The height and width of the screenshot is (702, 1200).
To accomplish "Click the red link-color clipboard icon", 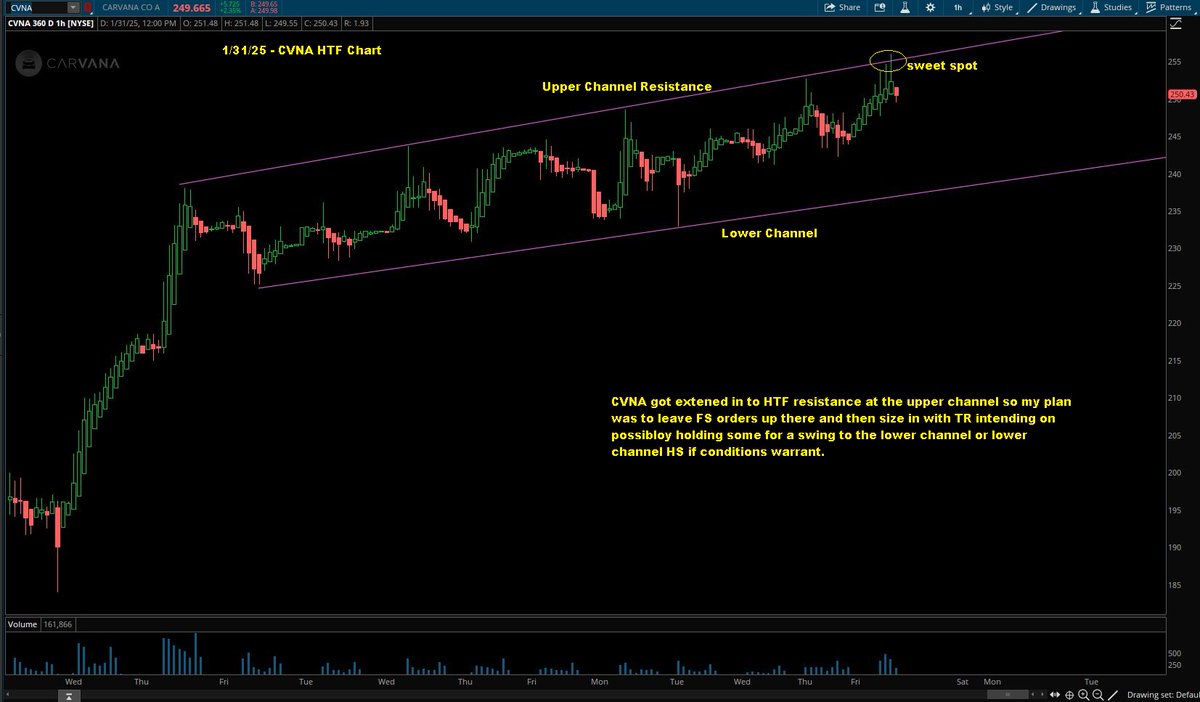I will click(x=88, y=8).
